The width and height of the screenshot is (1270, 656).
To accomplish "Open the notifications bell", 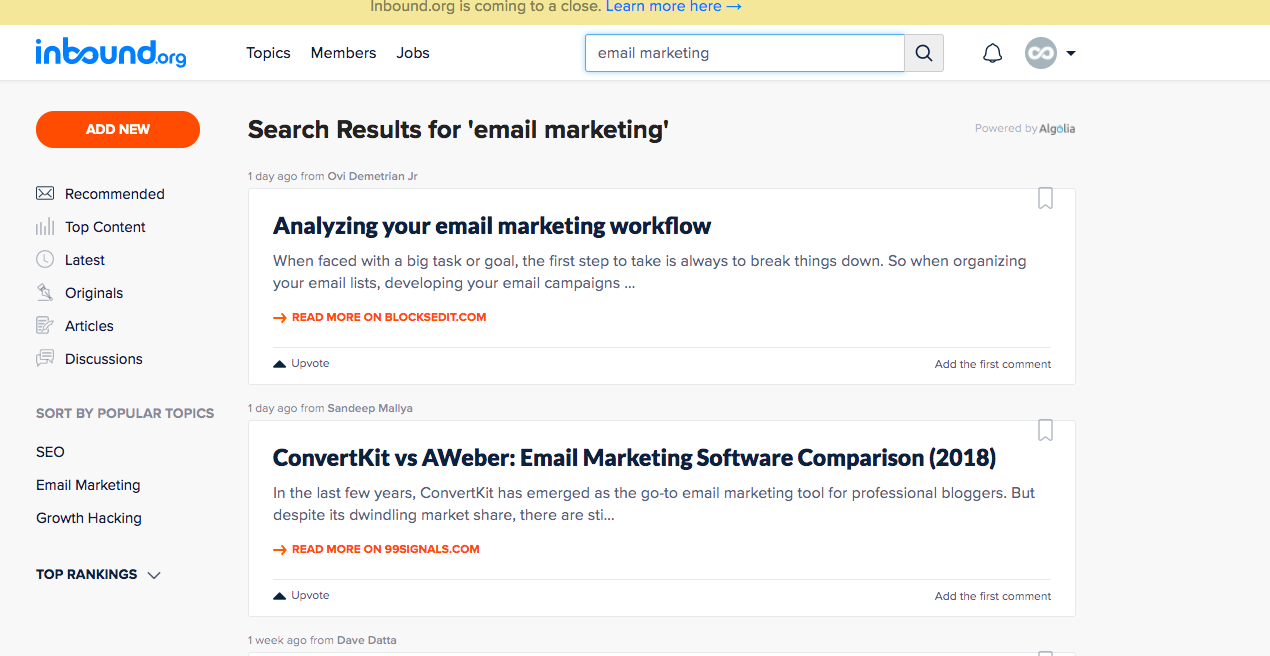I will pos(992,53).
